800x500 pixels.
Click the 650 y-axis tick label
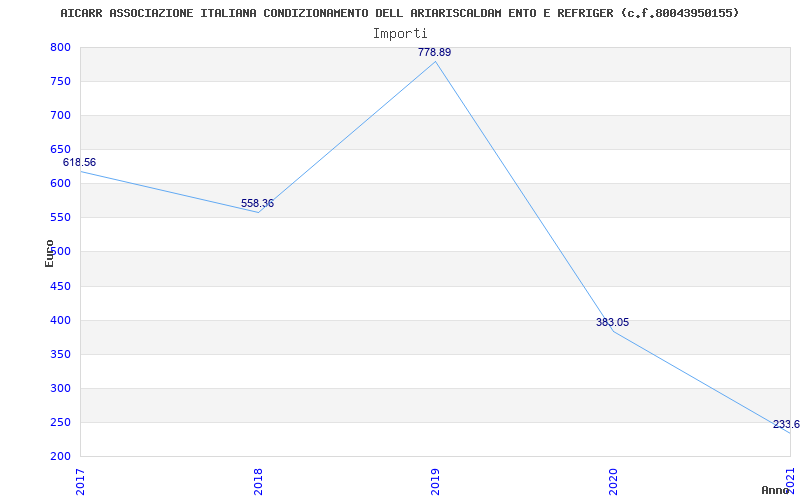(x=60, y=149)
